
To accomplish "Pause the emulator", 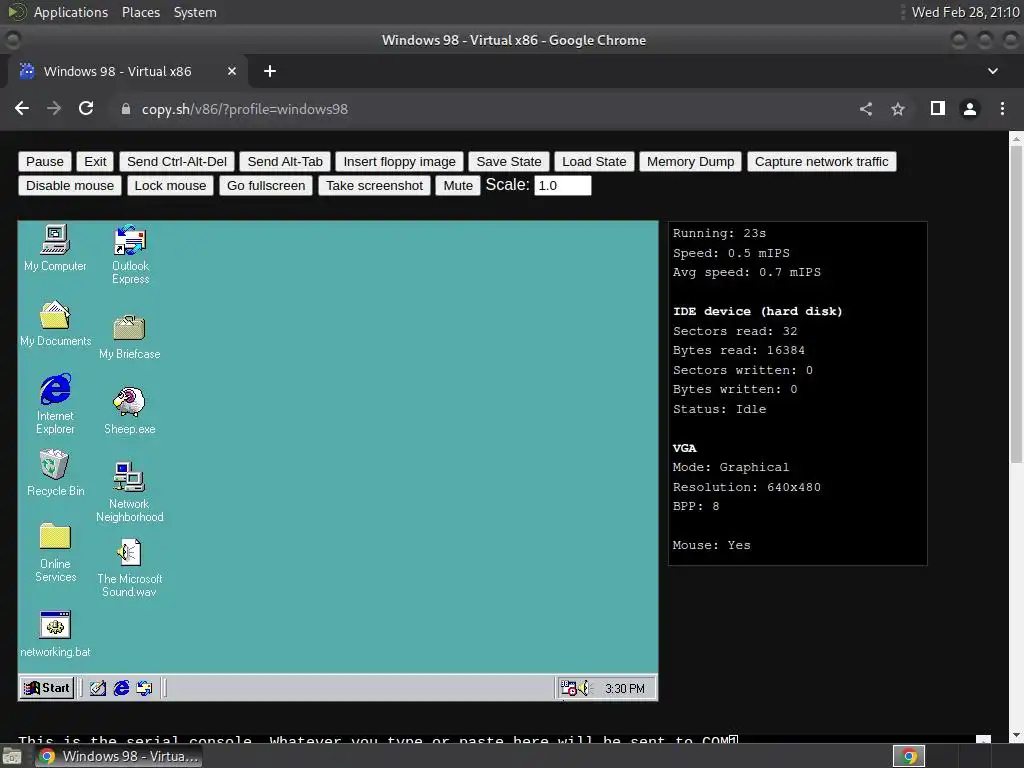I will (x=45, y=161).
